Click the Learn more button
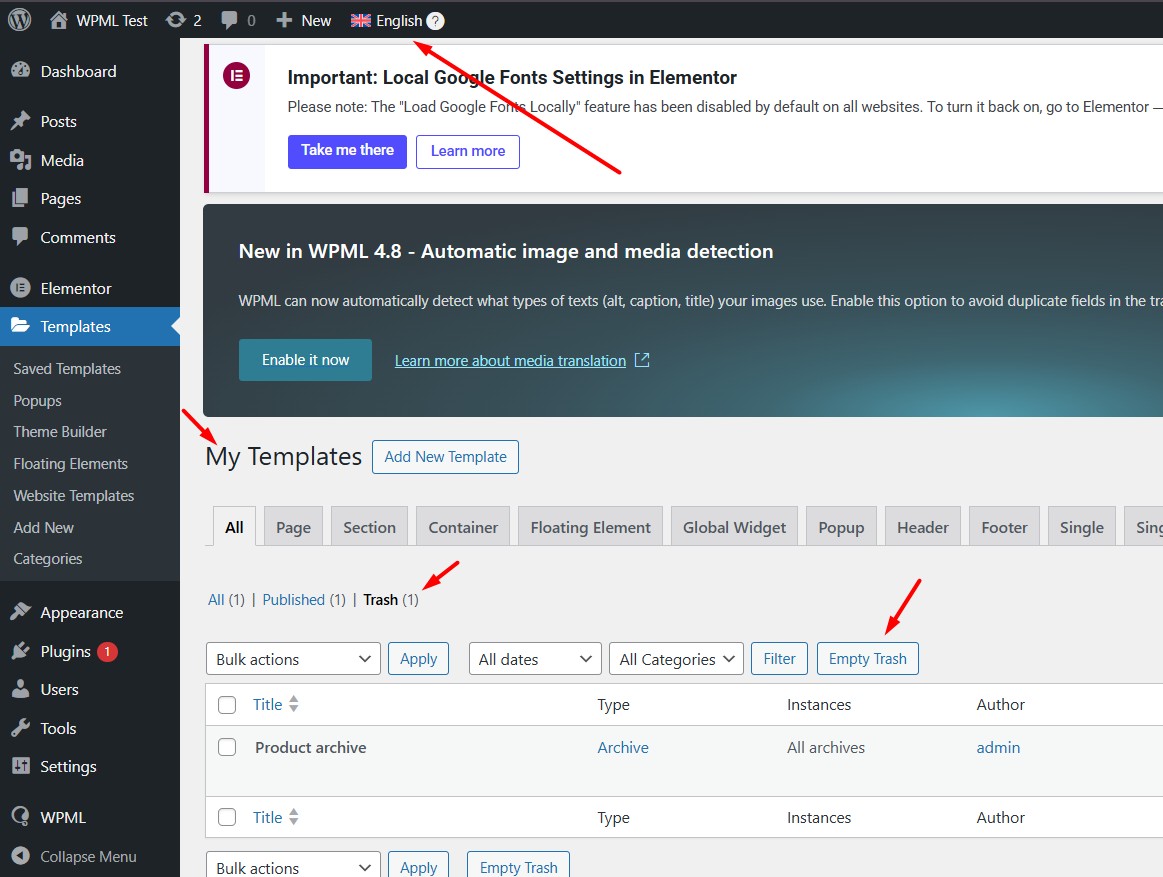Image resolution: width=1163 pixels, height=877 pixels. 468,151
